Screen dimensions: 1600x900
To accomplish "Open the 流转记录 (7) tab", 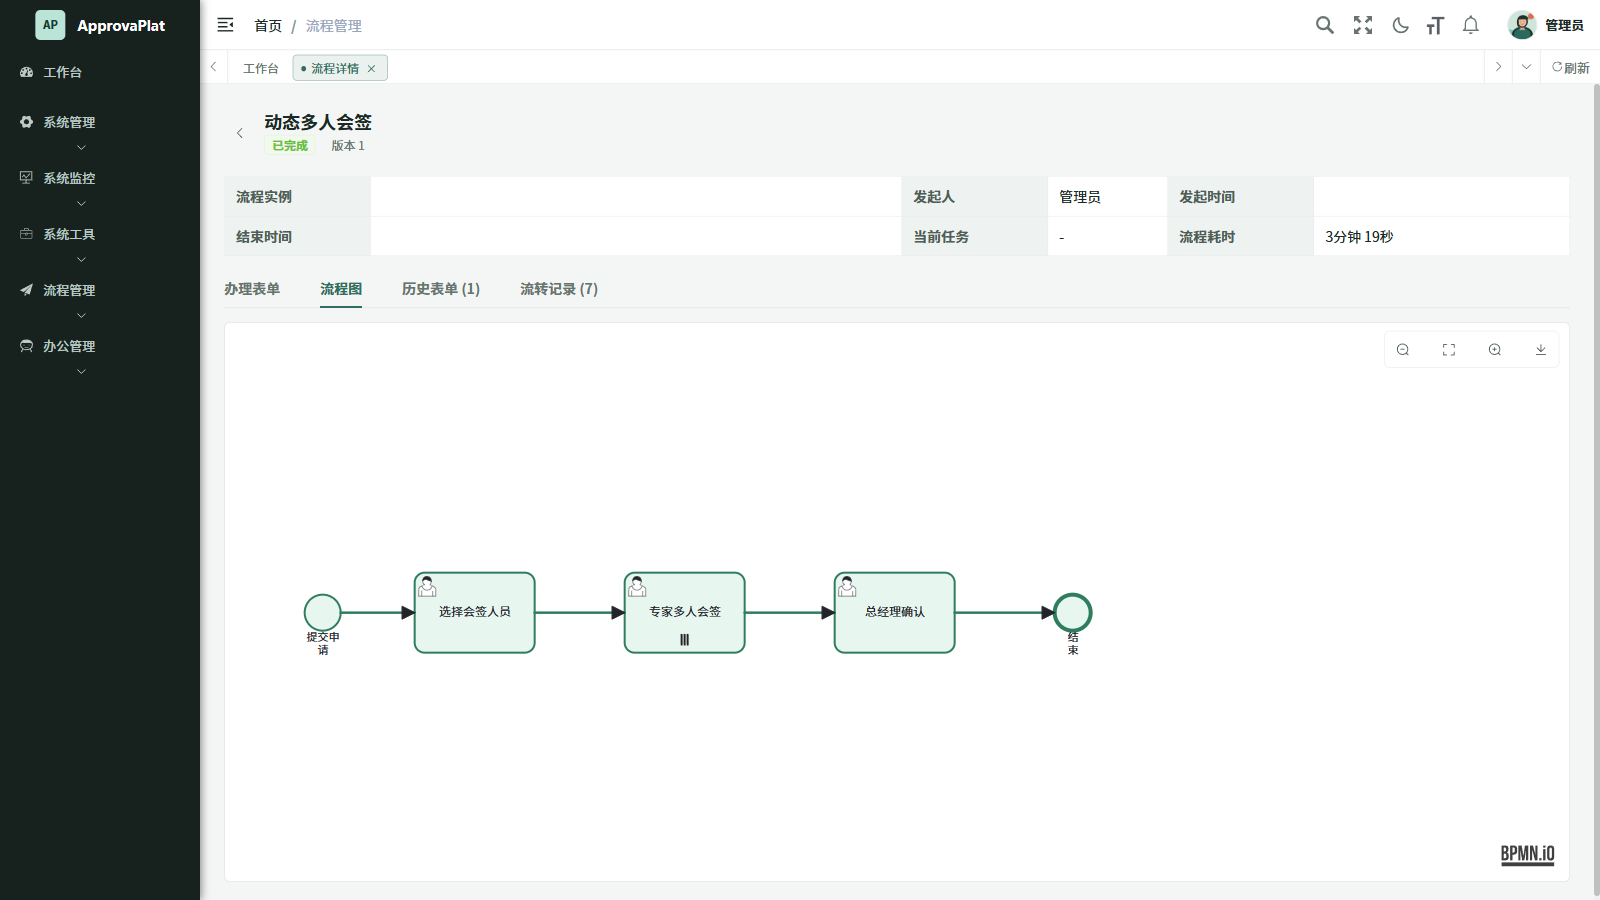I will tap(559, 289).
